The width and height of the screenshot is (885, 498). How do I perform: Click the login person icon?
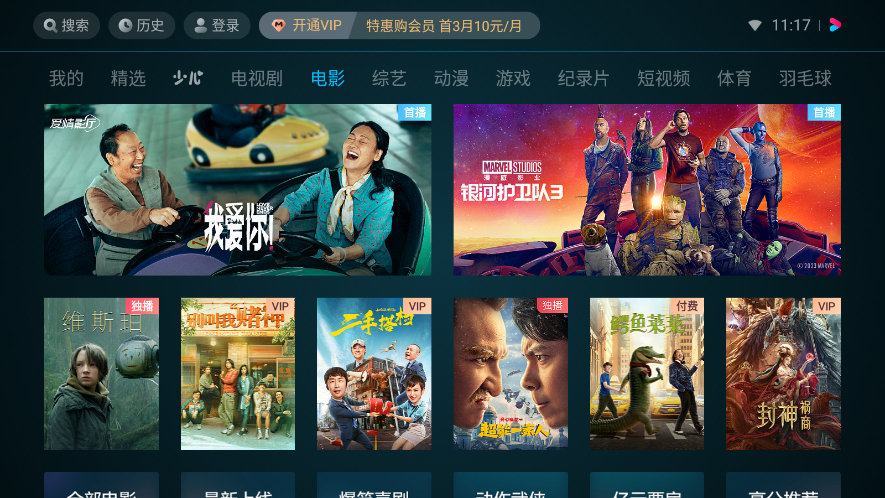click(x=200, y=25)
